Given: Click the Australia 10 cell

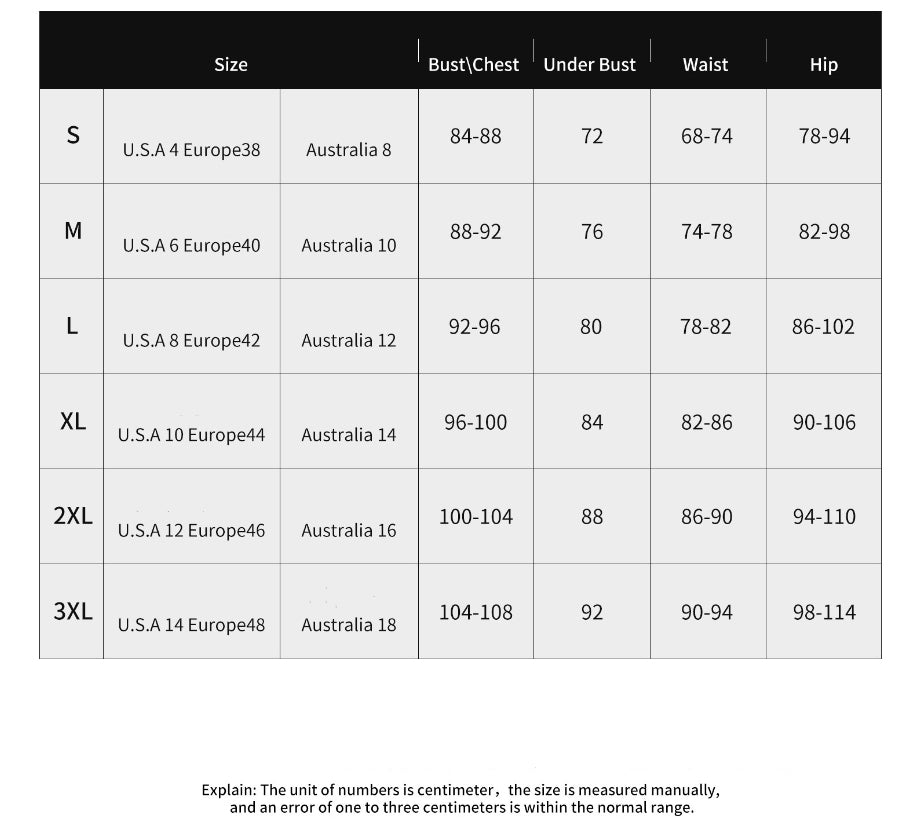Looking at the screenshot, I should 349,245.
